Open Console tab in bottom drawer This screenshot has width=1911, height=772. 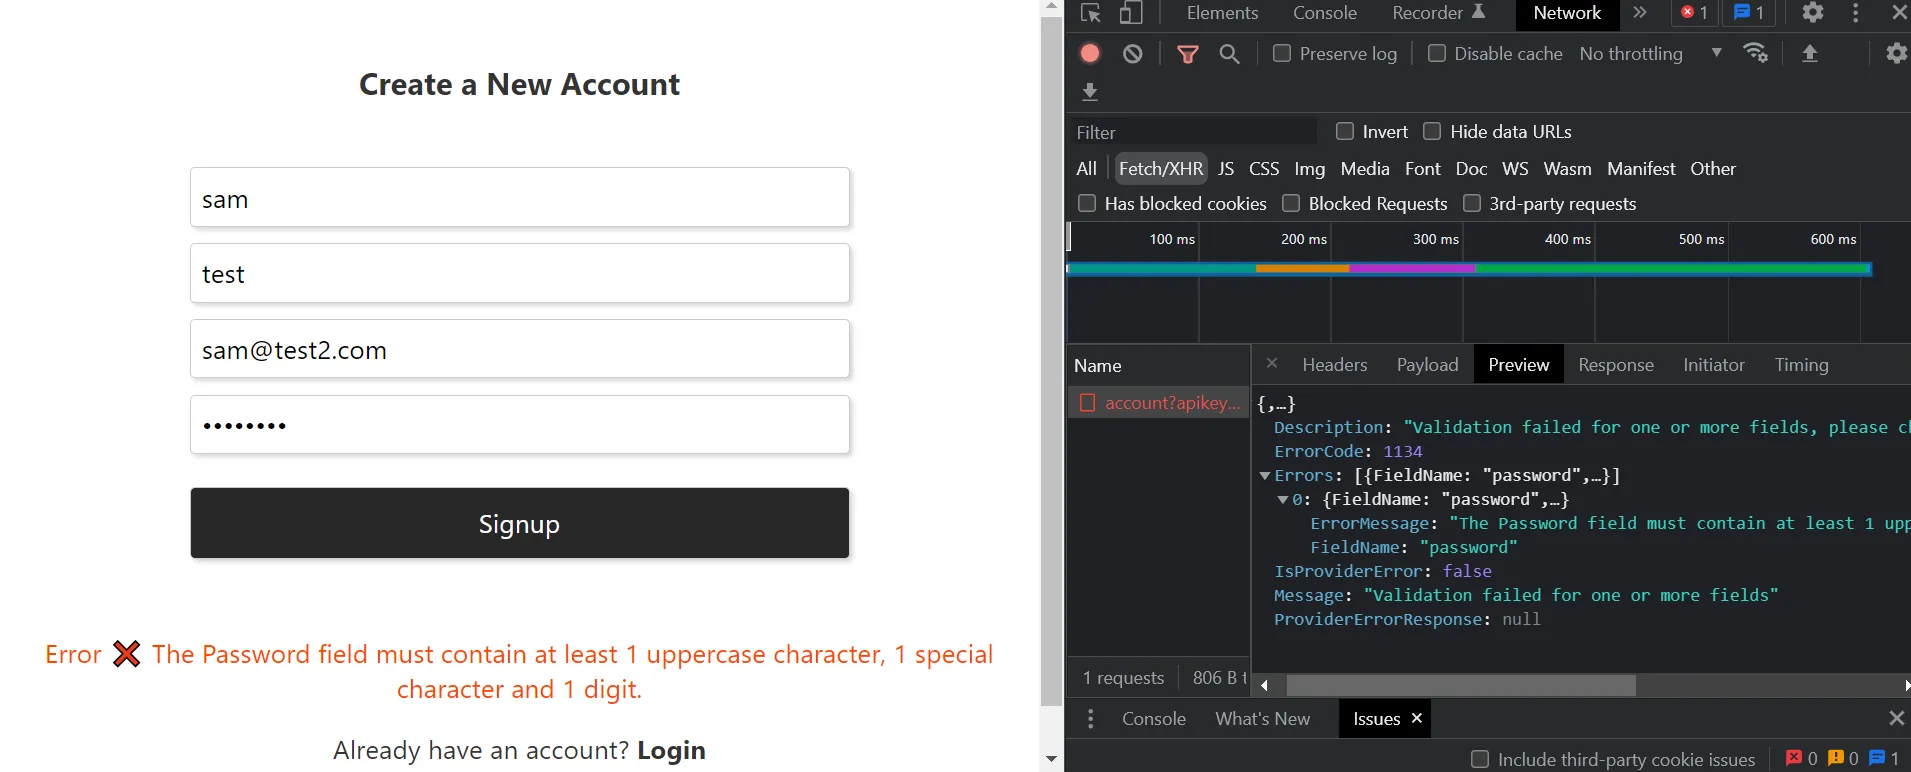[x=1153, y=718]
